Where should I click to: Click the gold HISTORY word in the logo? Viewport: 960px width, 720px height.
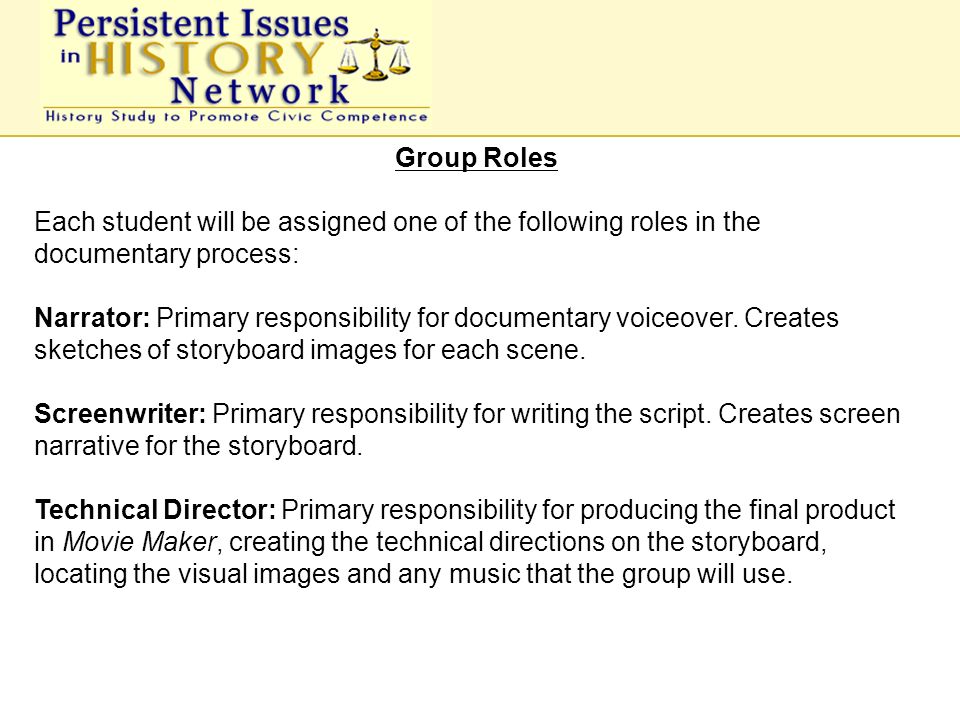click(205, 59)
